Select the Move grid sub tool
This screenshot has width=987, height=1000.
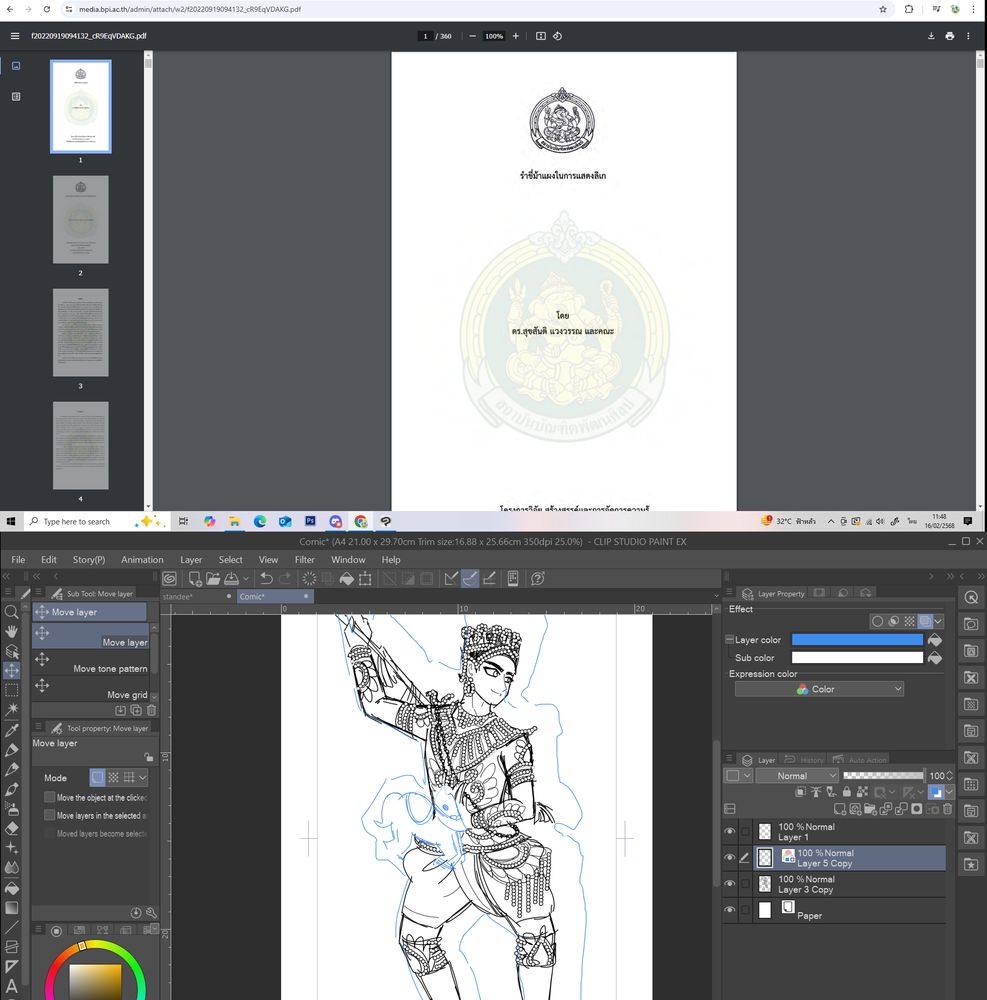tap(92, 688)
